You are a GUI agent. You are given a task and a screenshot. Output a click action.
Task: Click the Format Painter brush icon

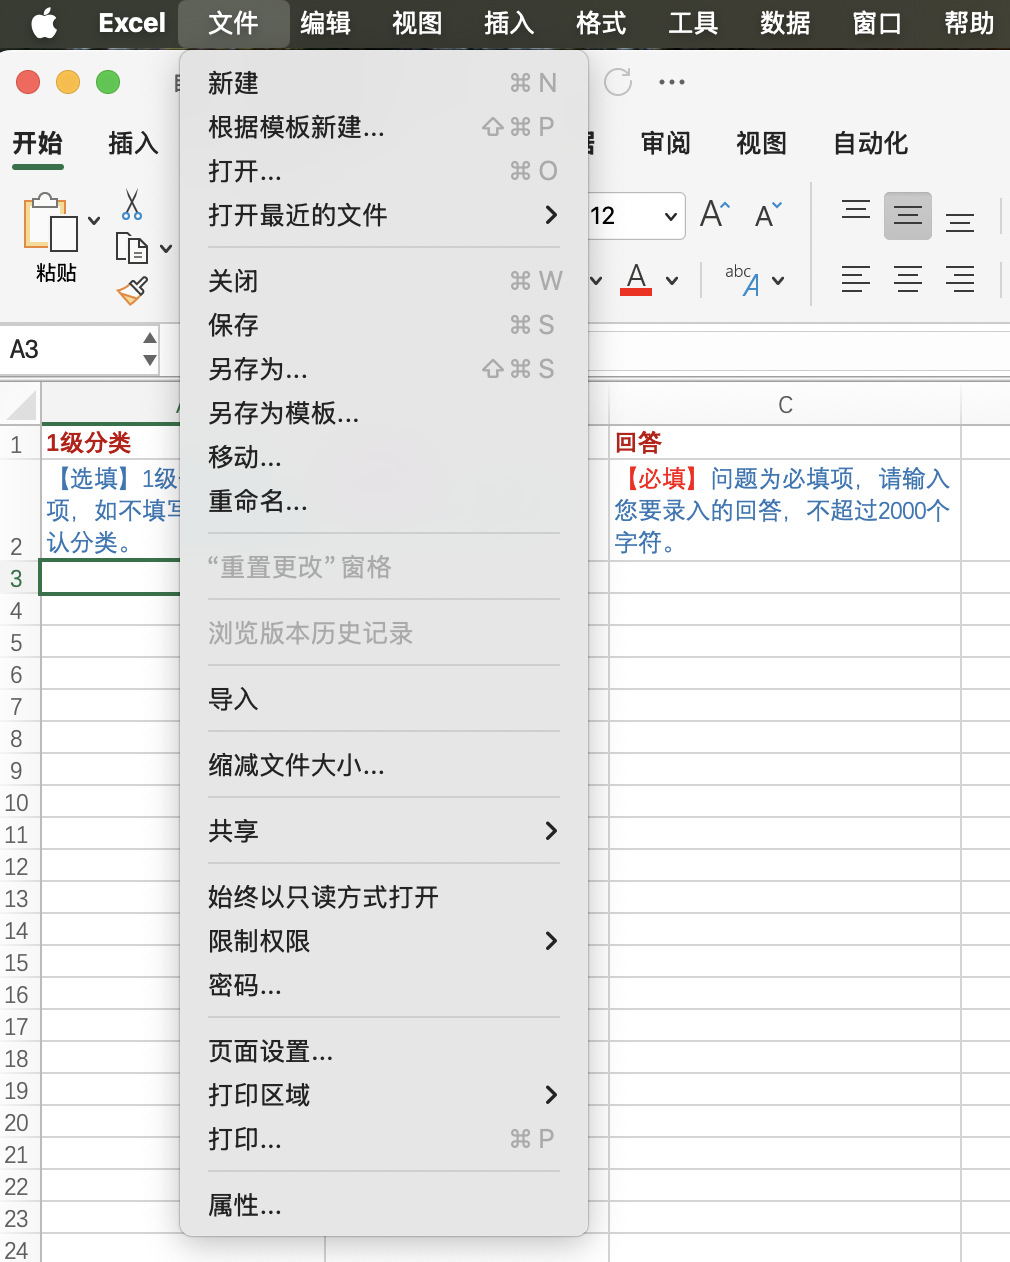click(132, 291)
